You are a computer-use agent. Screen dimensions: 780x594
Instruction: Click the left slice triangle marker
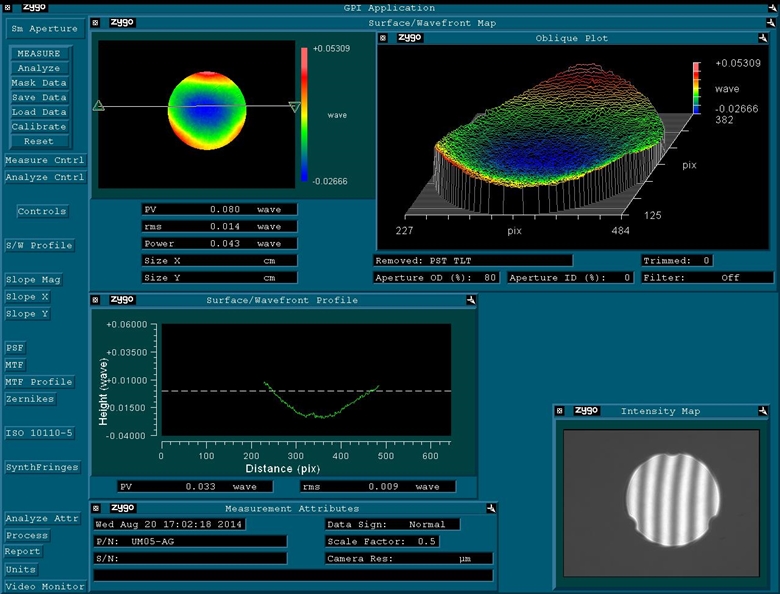[x=98, y=105]
